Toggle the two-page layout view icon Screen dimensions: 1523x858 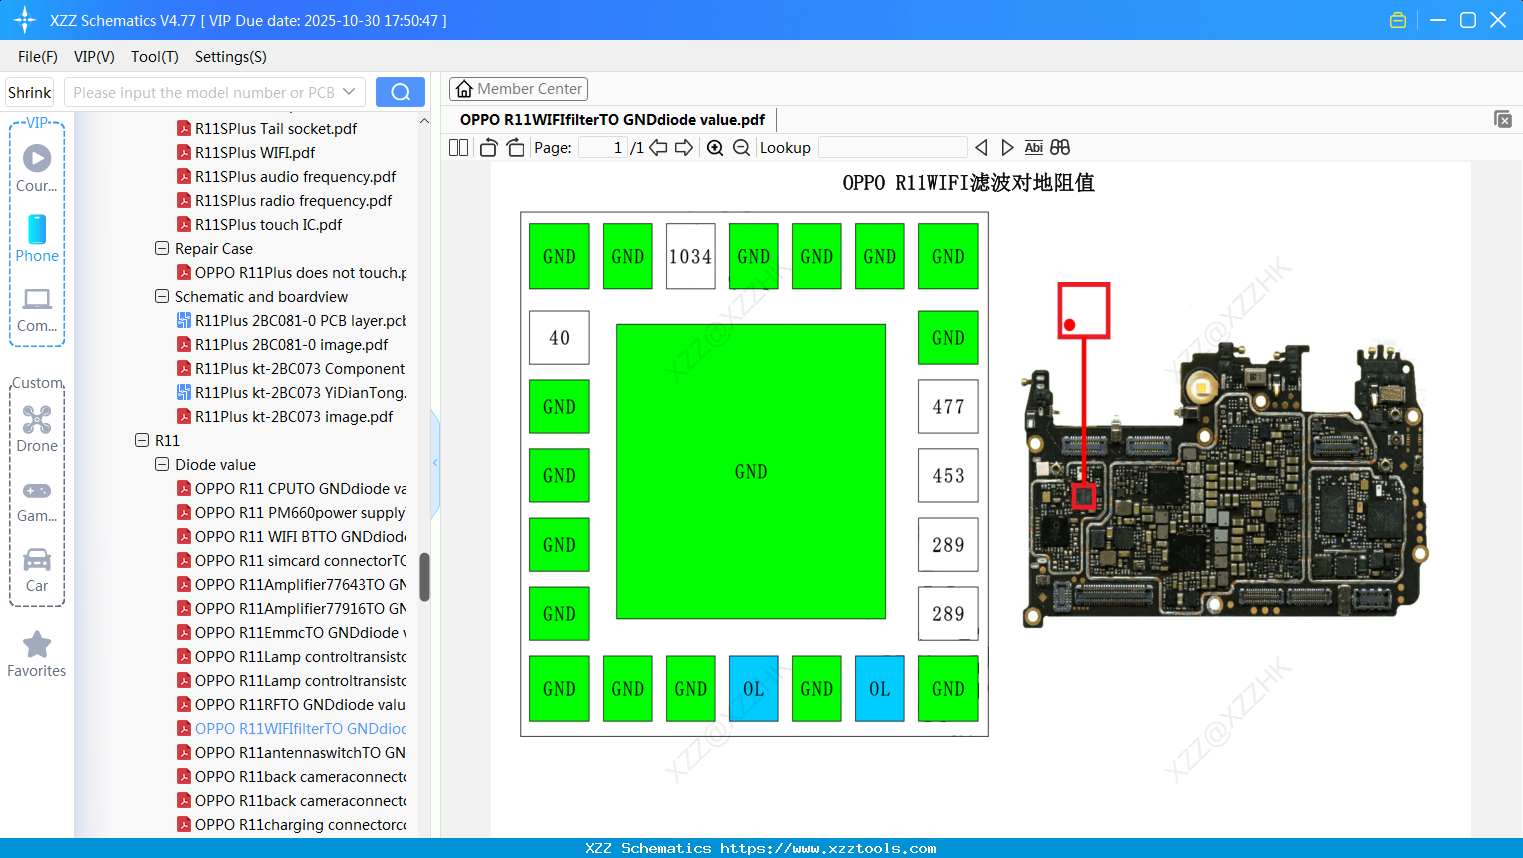[459, 148]
